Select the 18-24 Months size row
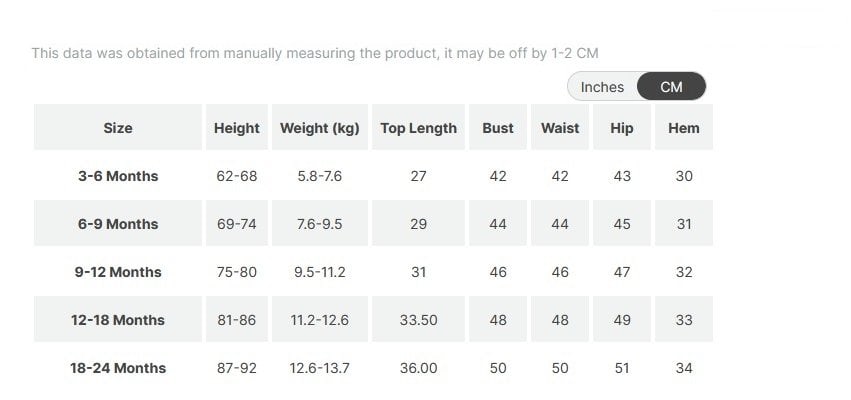 tap(118, 368)
